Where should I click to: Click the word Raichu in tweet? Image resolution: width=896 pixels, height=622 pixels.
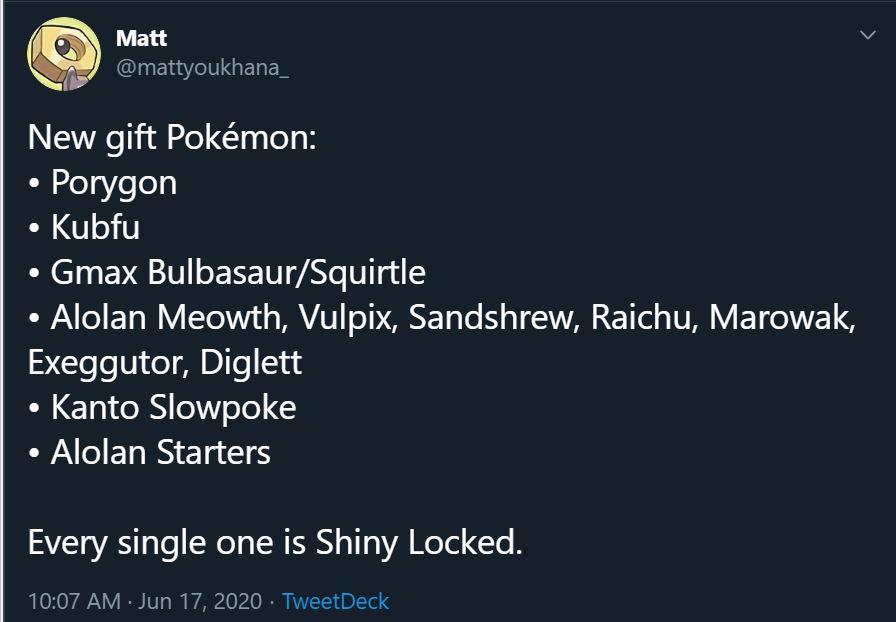pos(645,317)
